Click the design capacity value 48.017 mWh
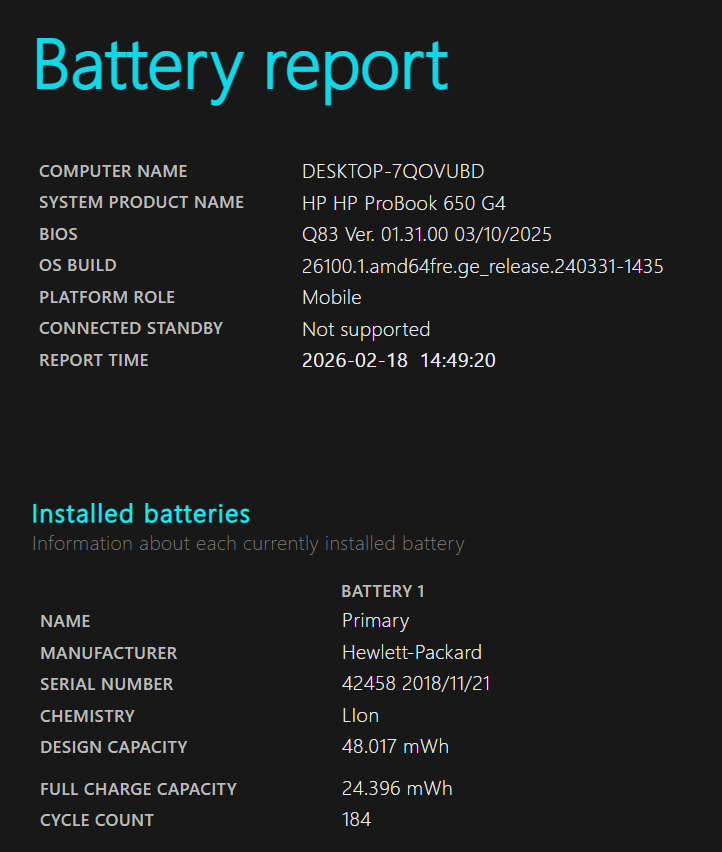722x852 pixels. 395,747
